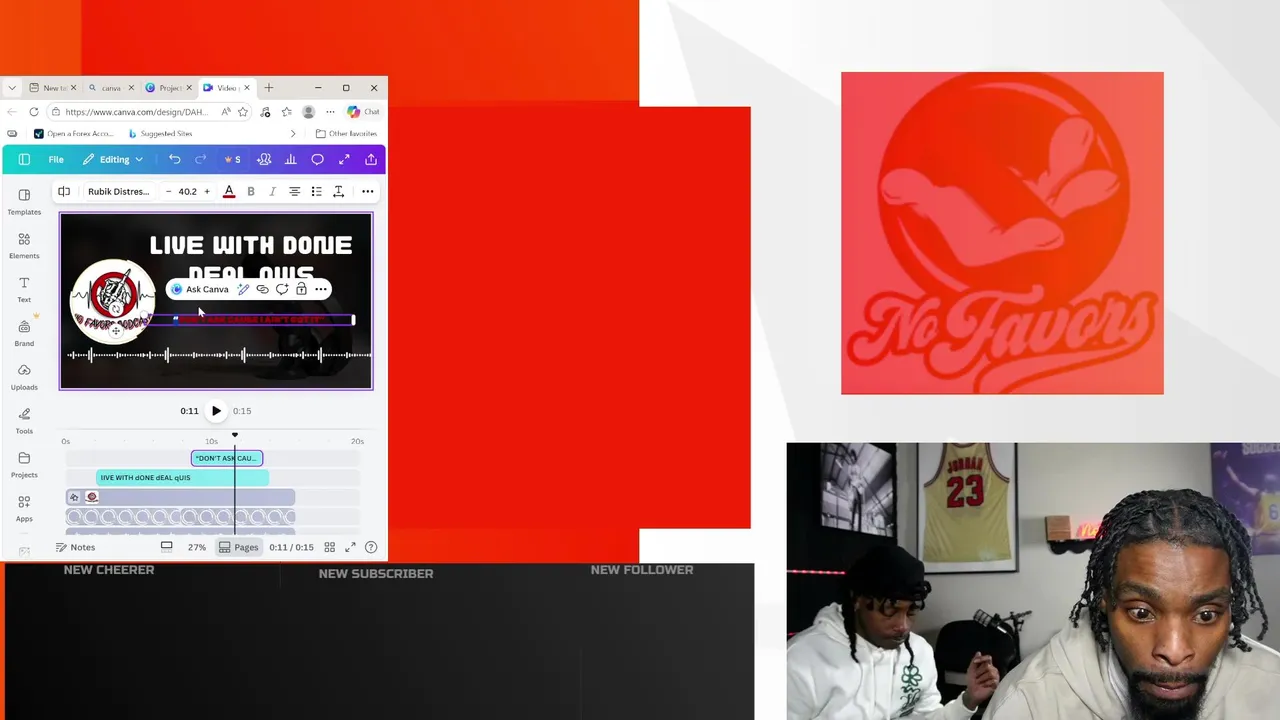This screenshot has width=1280, height=720.
Task: Decrease font size with minus button
Action: coord(168,191)
